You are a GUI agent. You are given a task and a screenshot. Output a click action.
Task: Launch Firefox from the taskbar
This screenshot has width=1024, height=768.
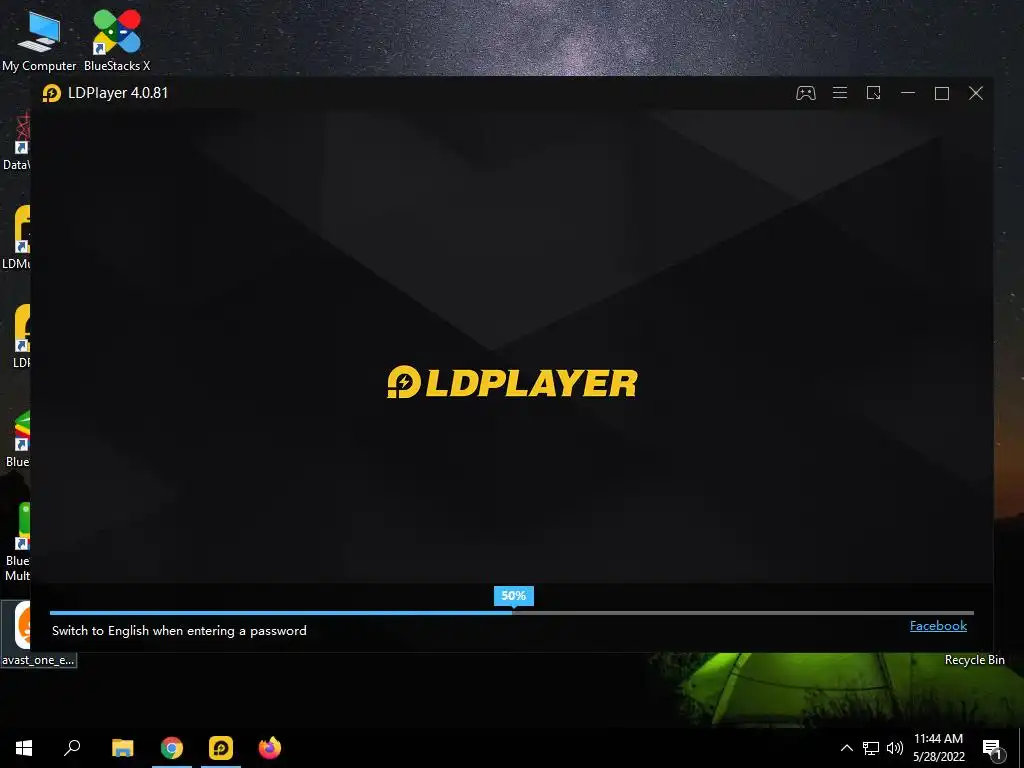click(270, 748)
